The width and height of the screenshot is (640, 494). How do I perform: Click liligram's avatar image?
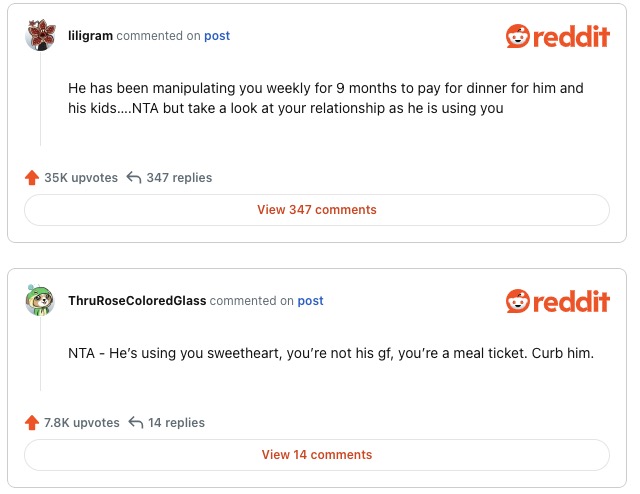(40, 36)
